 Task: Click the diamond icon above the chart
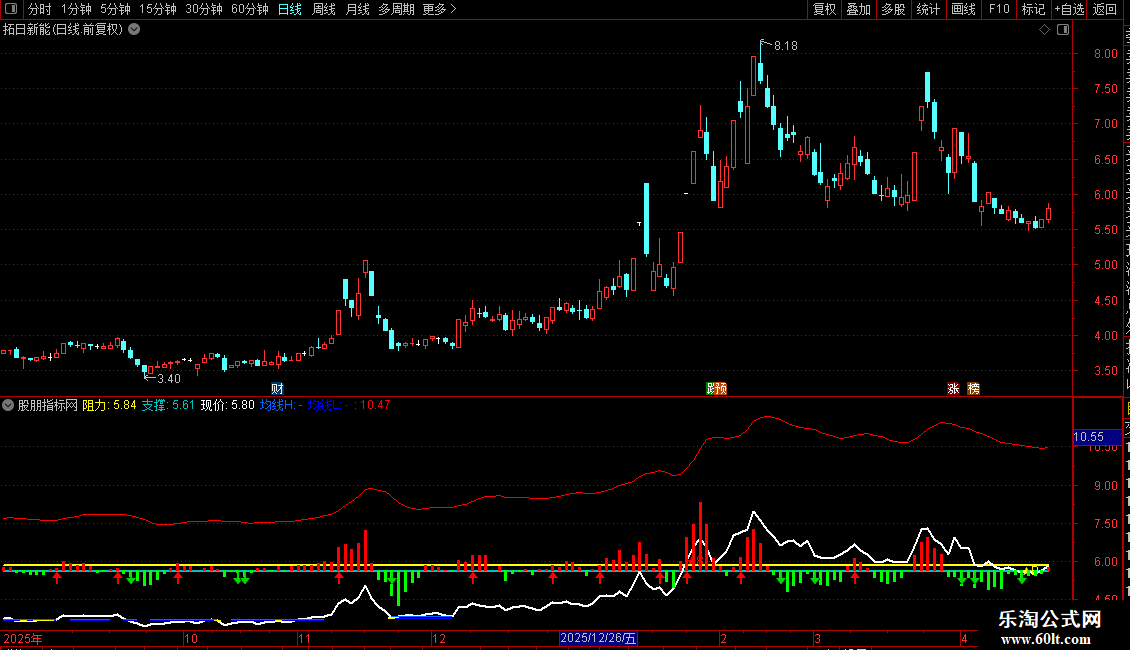pyautogui.click(x=1044, y=30)
